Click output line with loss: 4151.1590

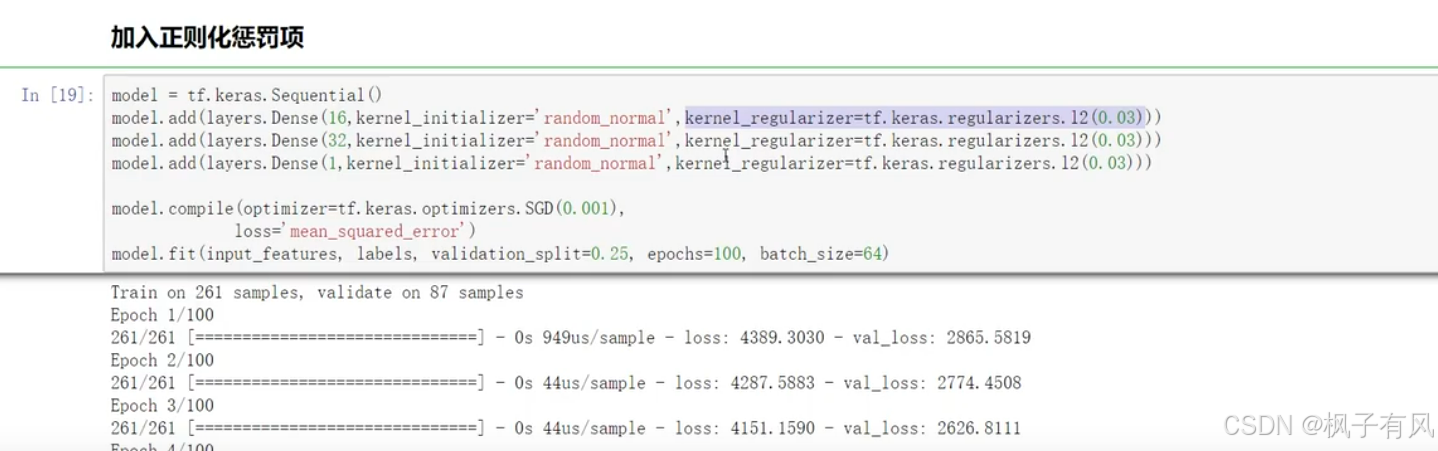pos(566,428)
